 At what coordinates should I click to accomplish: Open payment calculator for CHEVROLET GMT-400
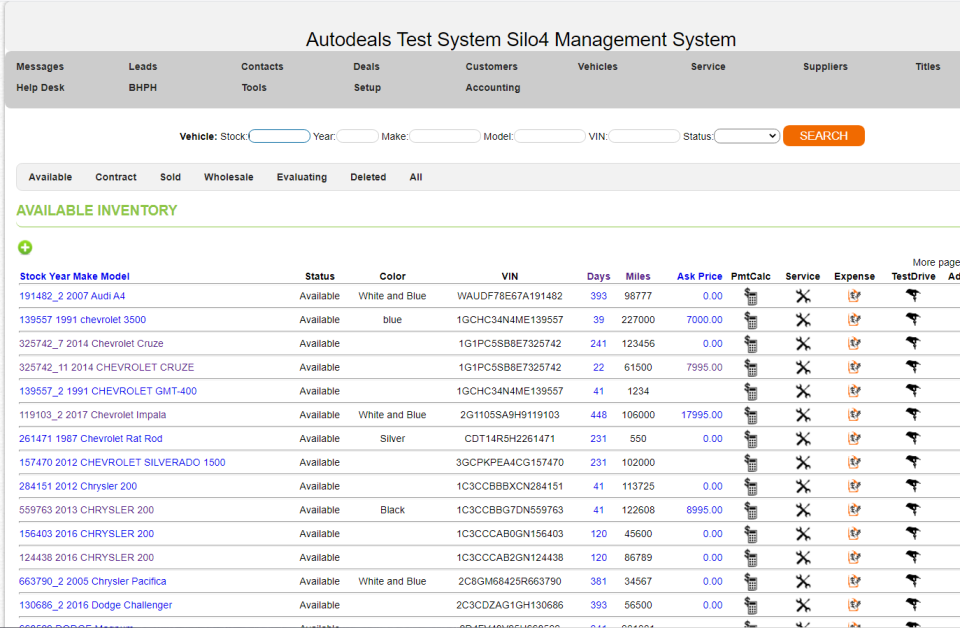pyautogui.click(x=751, y=392)
